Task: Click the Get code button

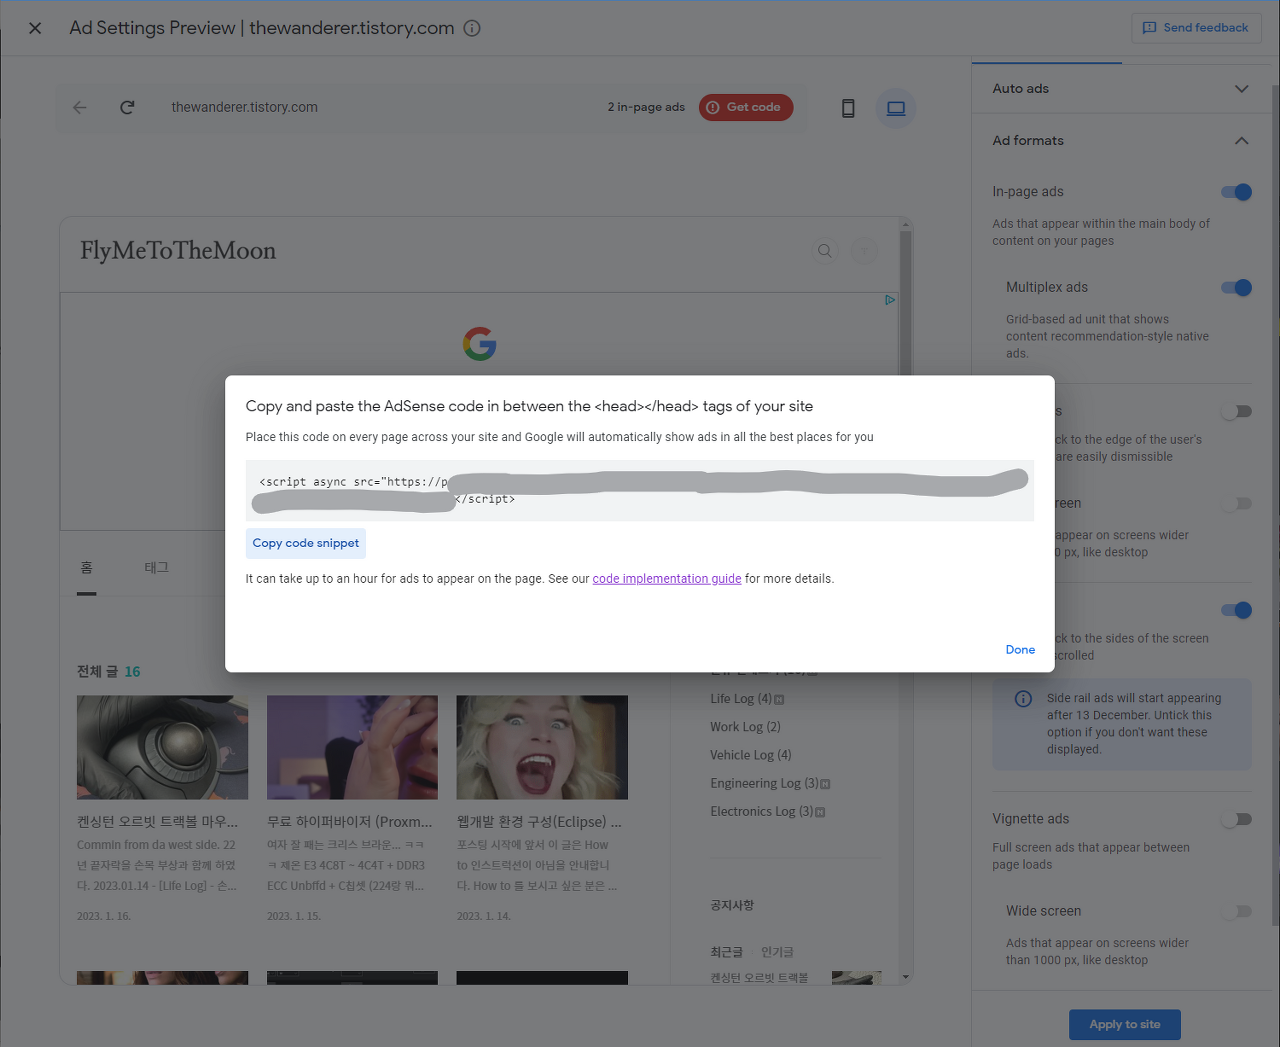Action: [x=746, y=107]
